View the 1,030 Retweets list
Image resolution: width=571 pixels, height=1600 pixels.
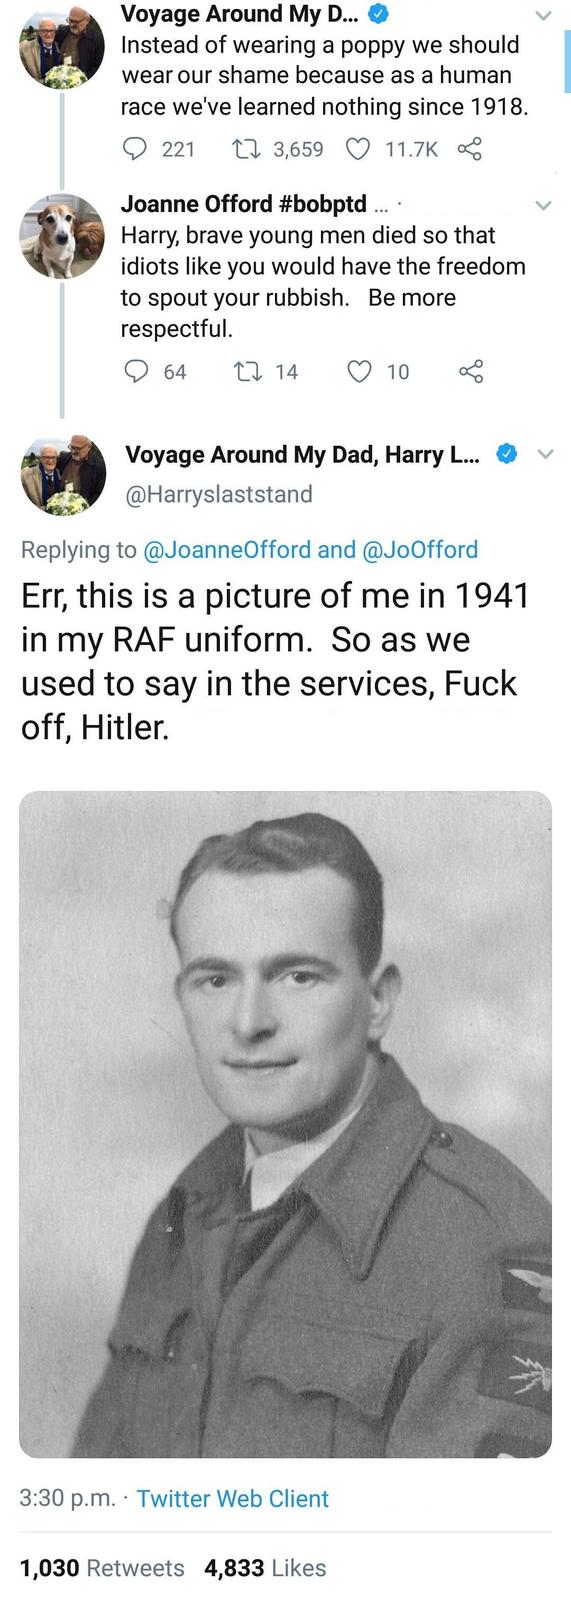(x=102, y=1568)
